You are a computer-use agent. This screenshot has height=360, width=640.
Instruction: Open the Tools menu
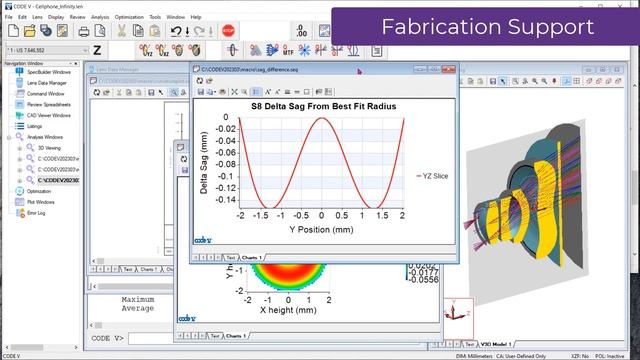coord(155,17)
